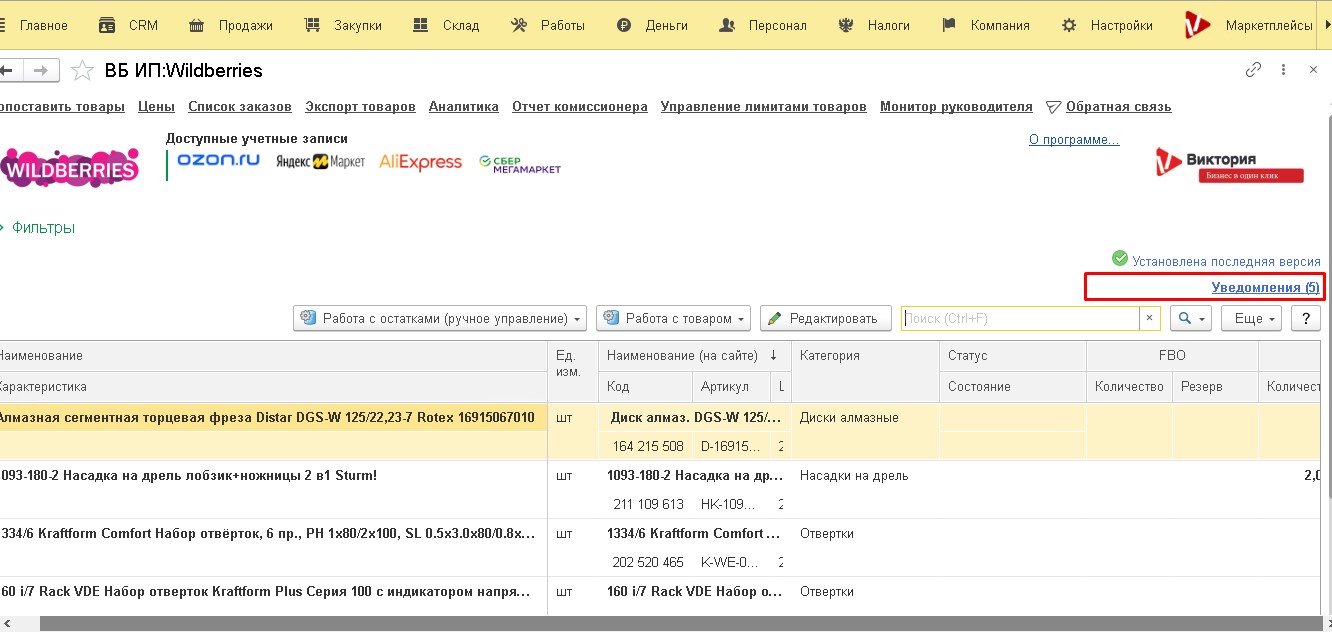The width and height of the screenshot is (1332, 632).
Task: Click the Статус column header
Action: (x=1012, y=356)
